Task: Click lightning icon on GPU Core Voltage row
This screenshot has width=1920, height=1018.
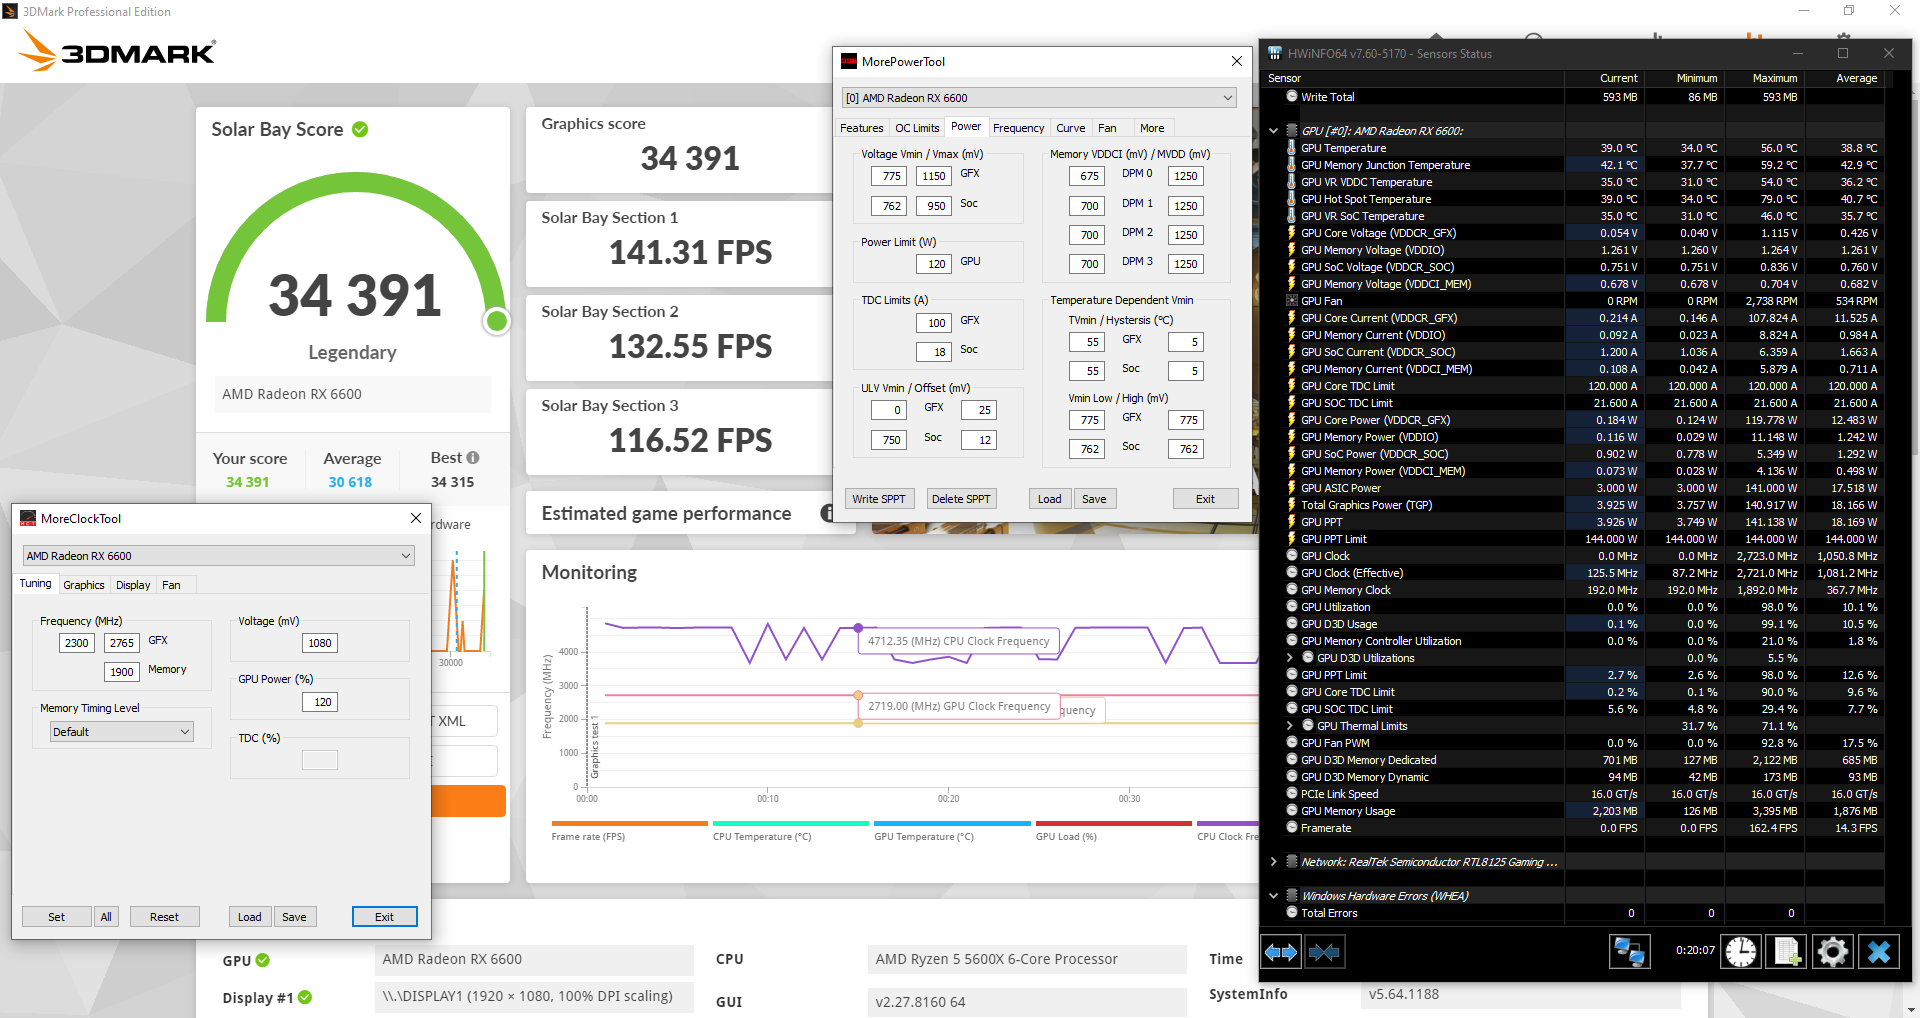Action: (1292, 233)
